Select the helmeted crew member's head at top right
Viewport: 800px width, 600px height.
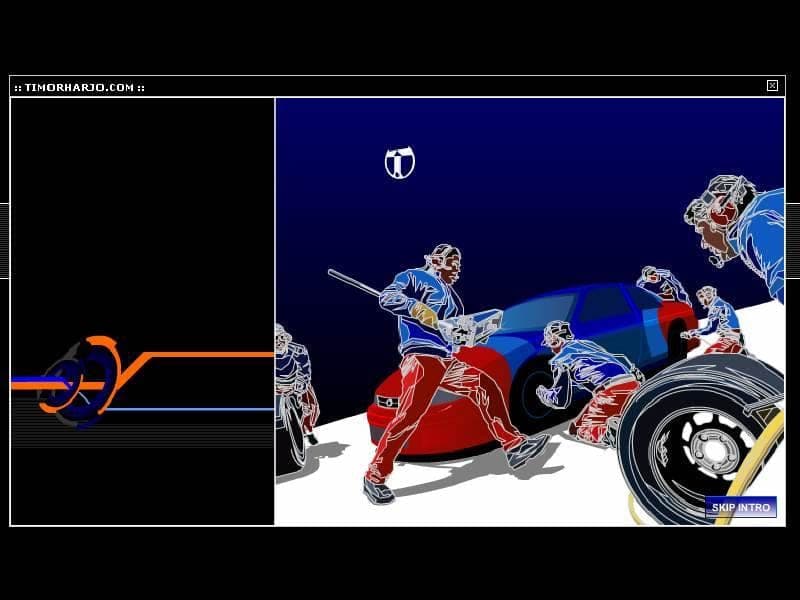(x=719, y=217)
